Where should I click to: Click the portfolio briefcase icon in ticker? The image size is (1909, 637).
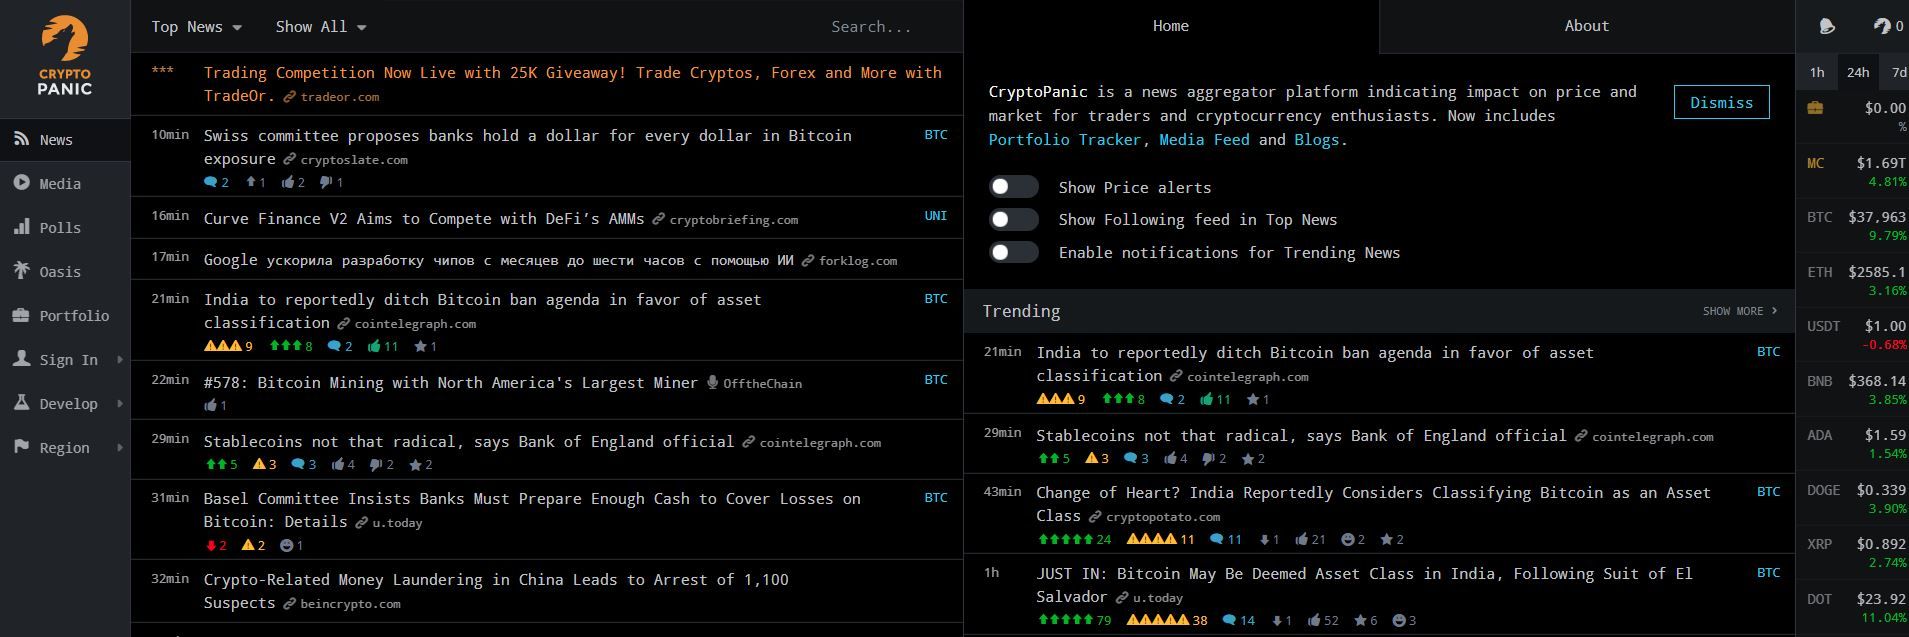point(1815,108)
